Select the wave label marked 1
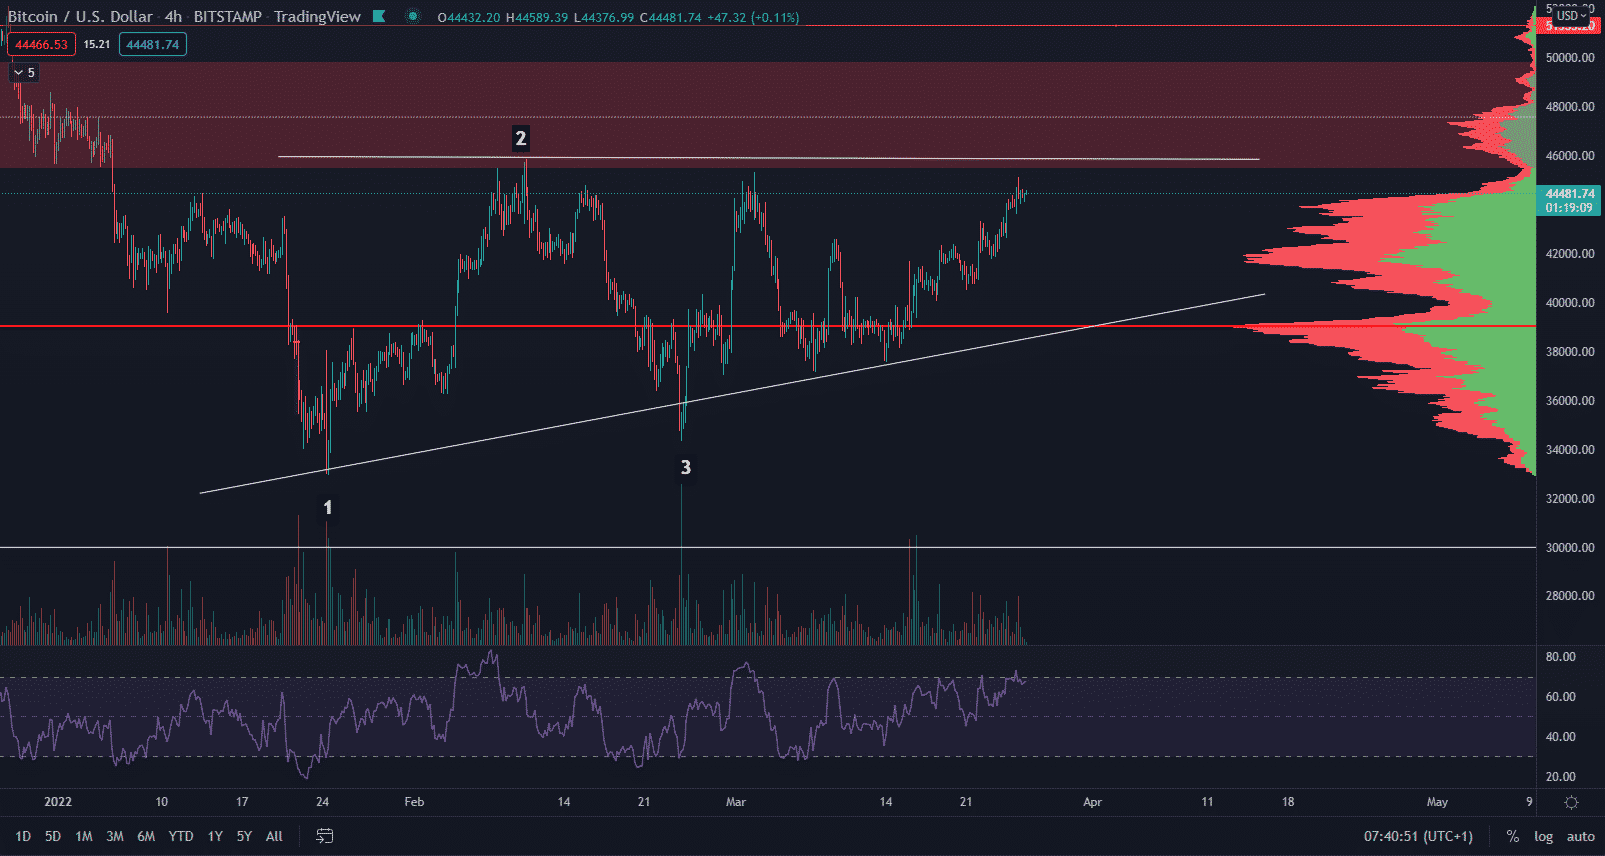Screen dimensions: 1605x856 [327, 508]
